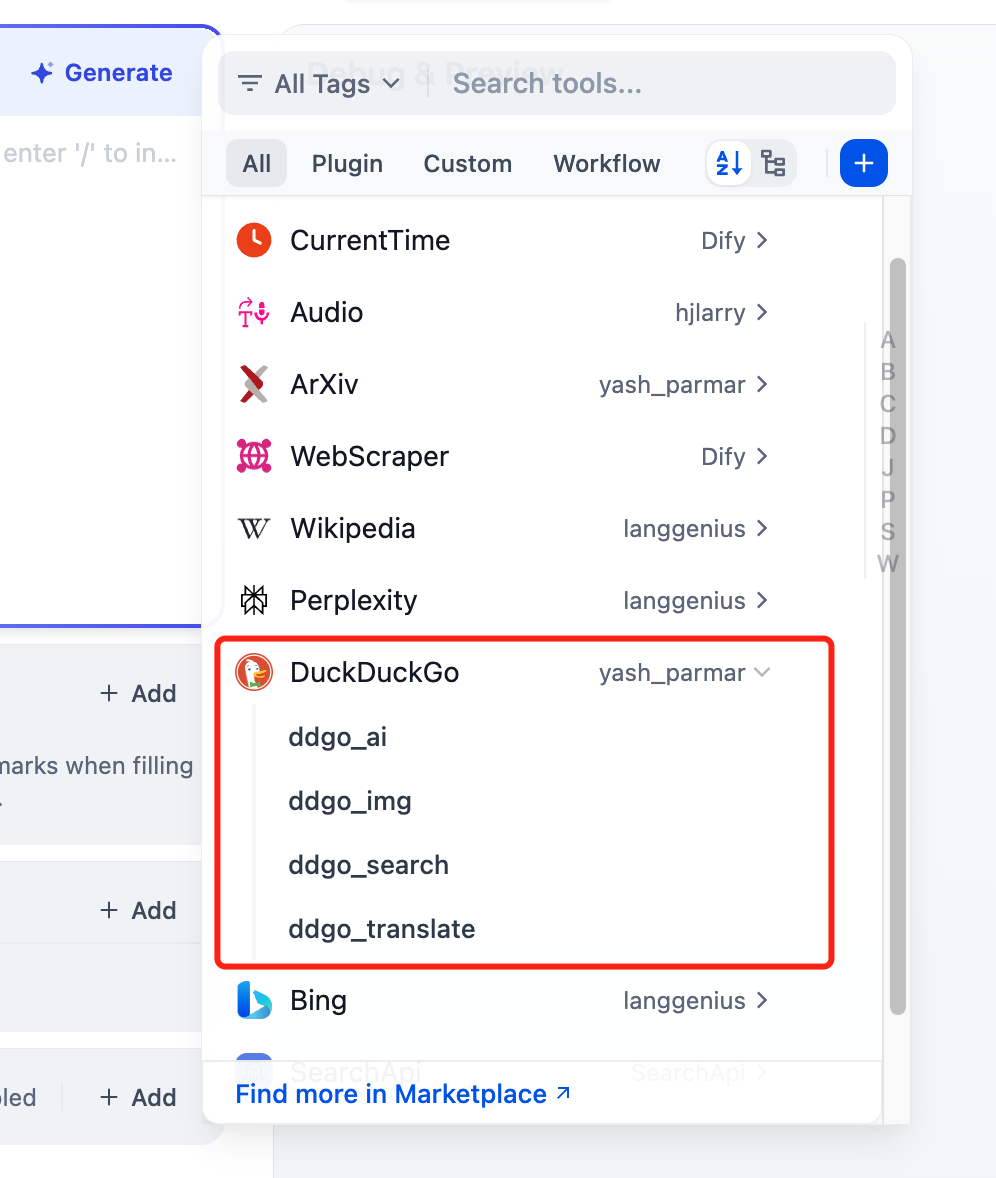Click the Perplexity tool icon
Viewport: 996px width, 1178px height.
tap(254, 600)
